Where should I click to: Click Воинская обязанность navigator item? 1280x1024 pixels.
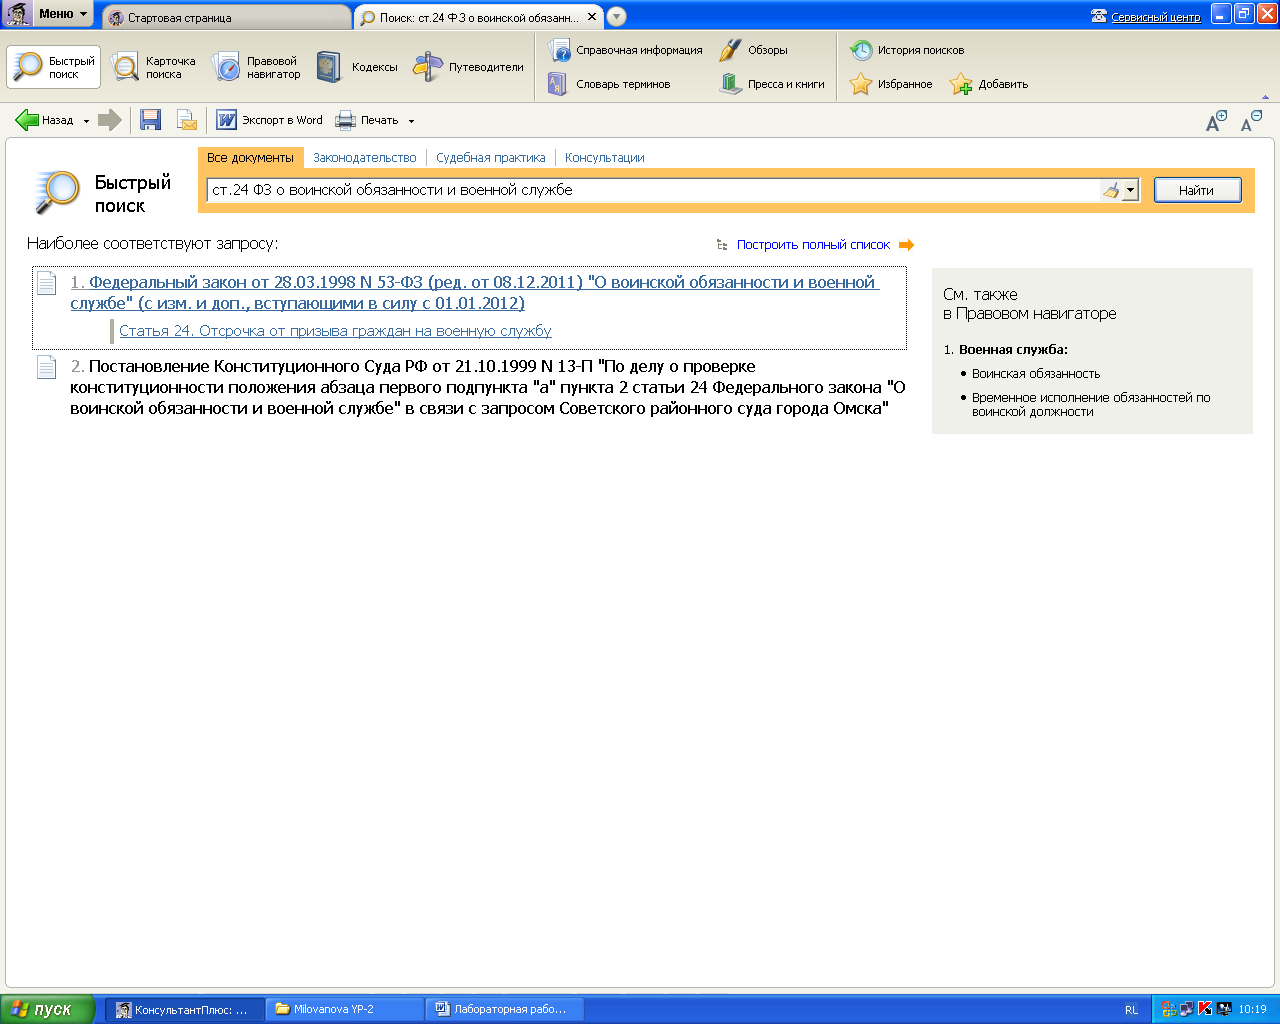[1036, 374]
